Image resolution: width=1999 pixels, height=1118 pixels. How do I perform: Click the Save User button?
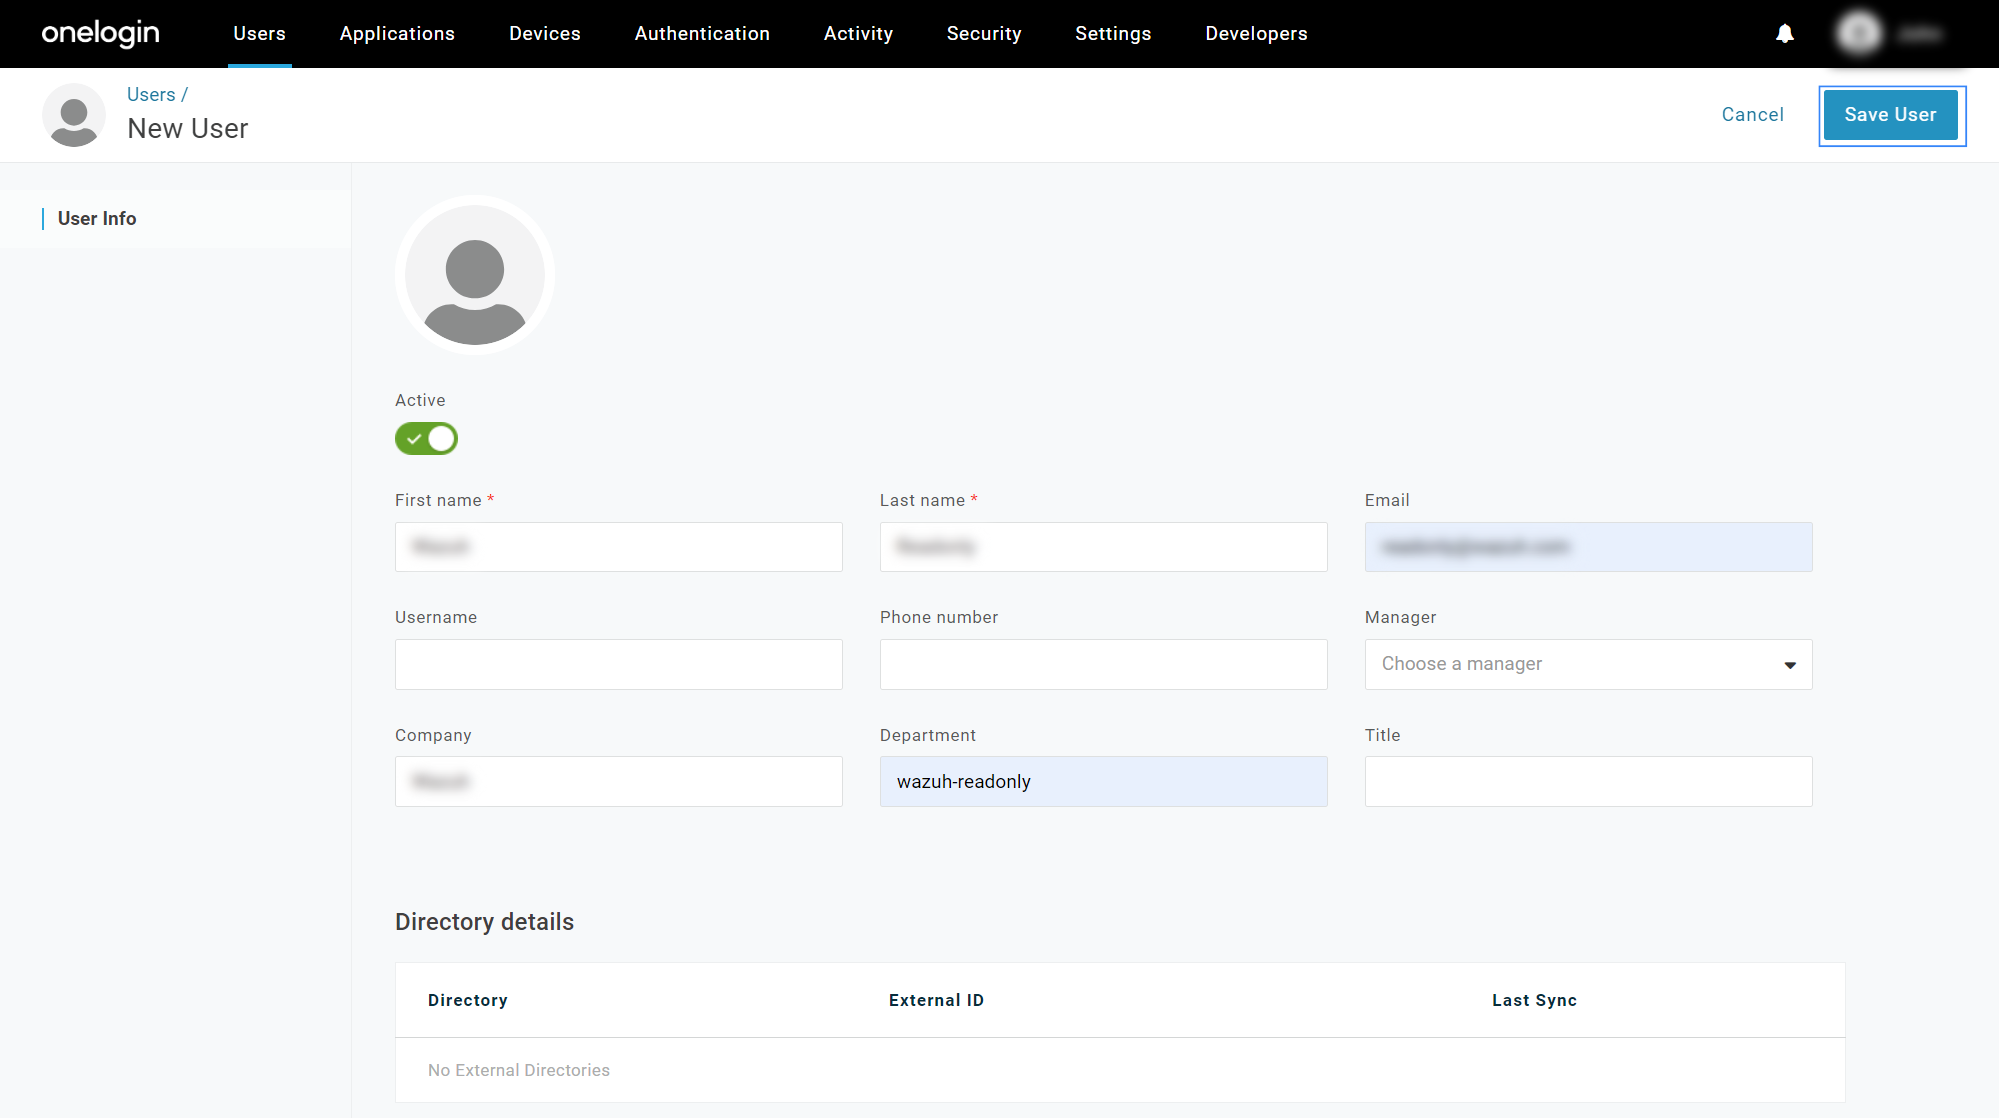click(x=1890, y=115)
